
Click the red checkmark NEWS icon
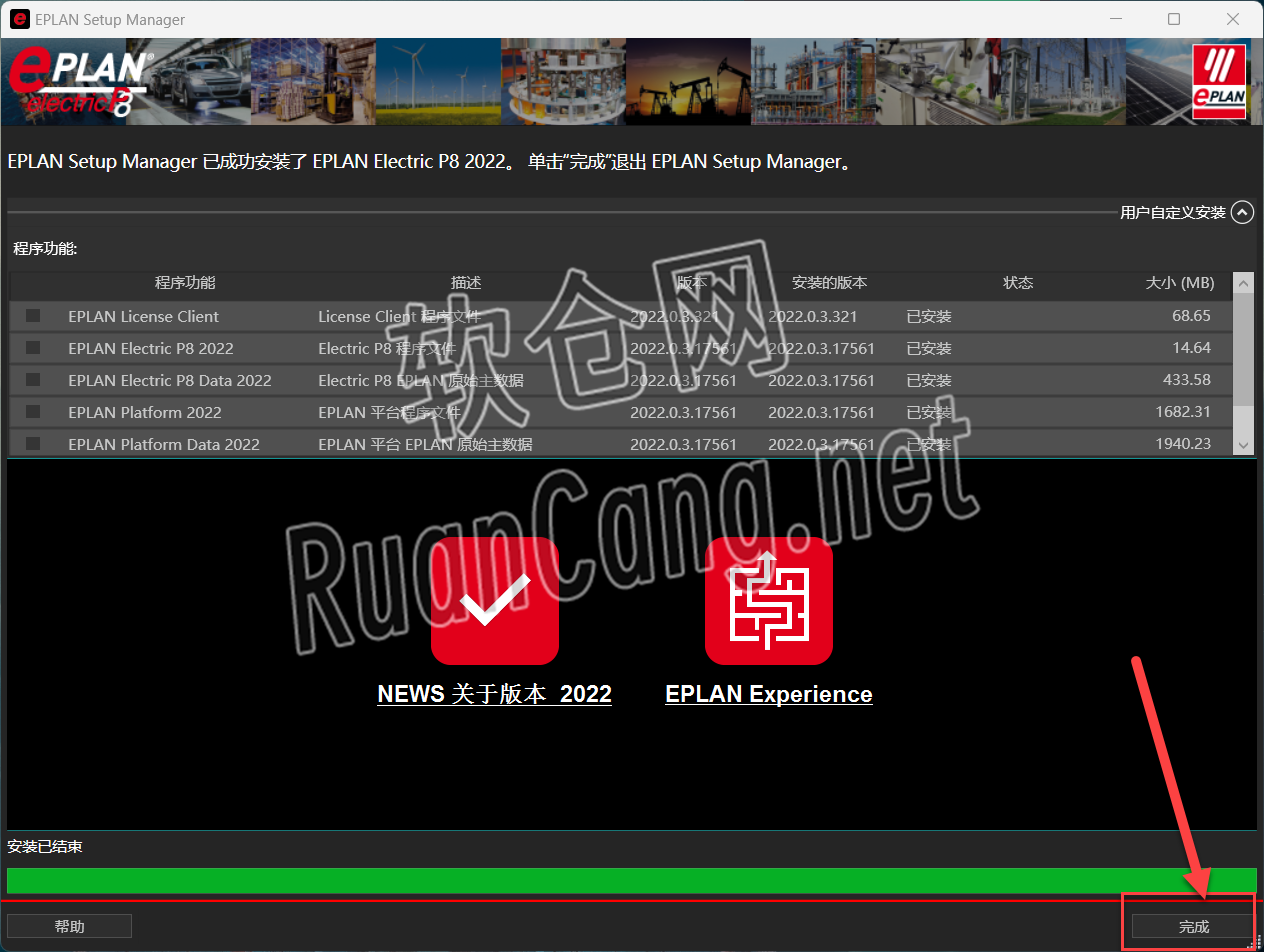point(494,601)
